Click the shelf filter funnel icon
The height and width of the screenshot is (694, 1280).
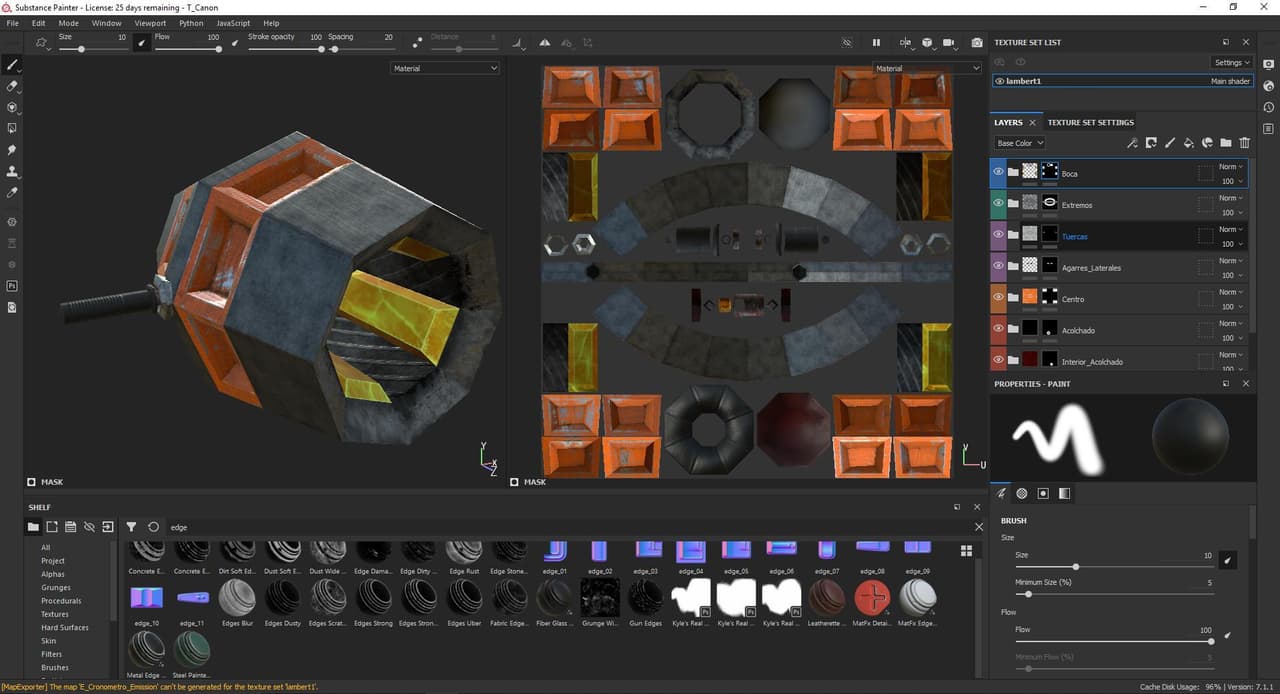131,527
